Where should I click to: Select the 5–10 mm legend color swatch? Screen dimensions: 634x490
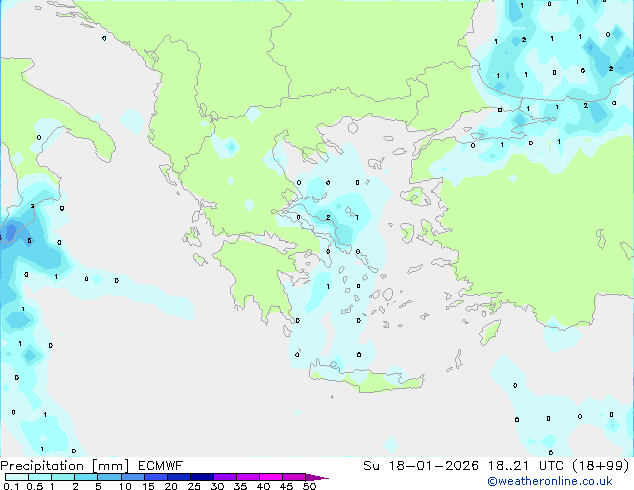(109, 477)
